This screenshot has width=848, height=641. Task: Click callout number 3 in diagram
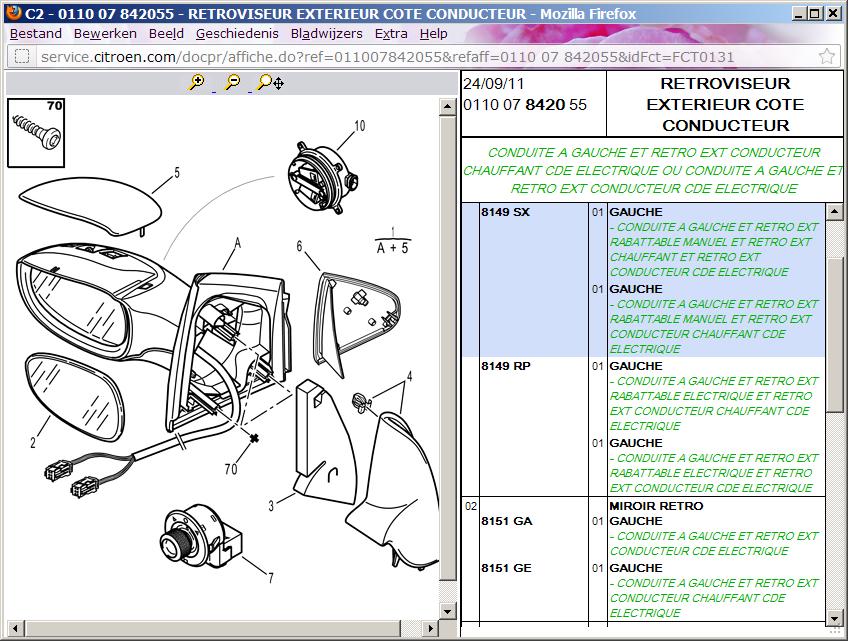[x=271, y=506]
